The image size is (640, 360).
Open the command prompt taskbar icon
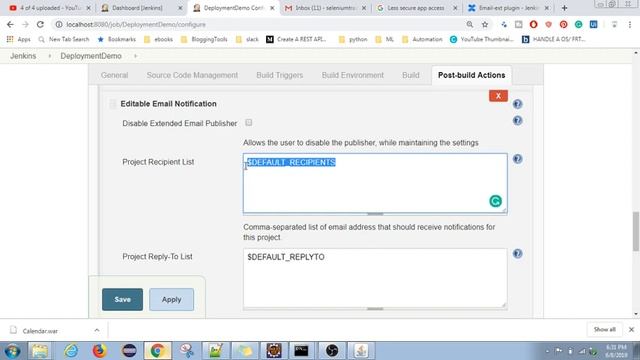pos(301,351)
